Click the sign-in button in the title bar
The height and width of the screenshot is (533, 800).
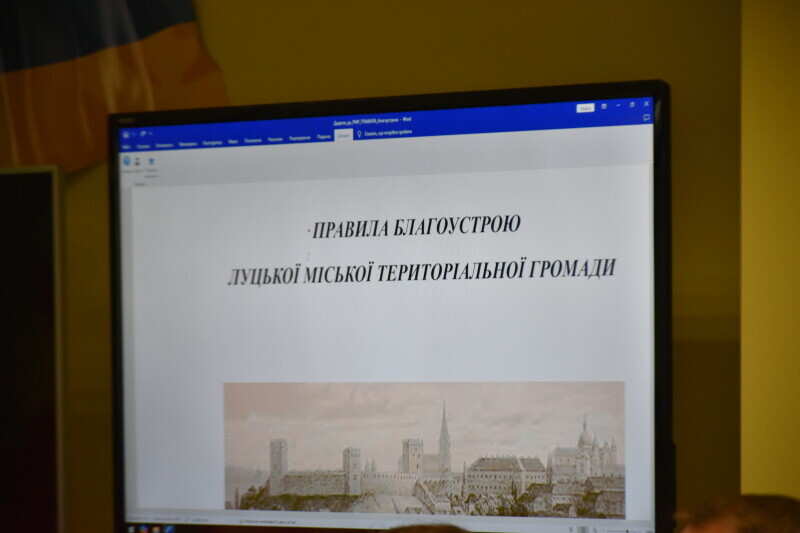(585, 108)
